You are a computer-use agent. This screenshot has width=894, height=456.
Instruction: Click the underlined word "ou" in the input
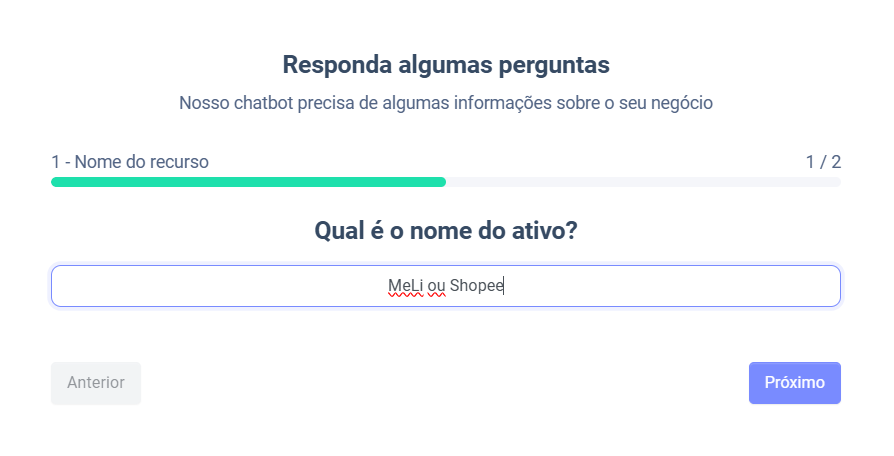436,286
